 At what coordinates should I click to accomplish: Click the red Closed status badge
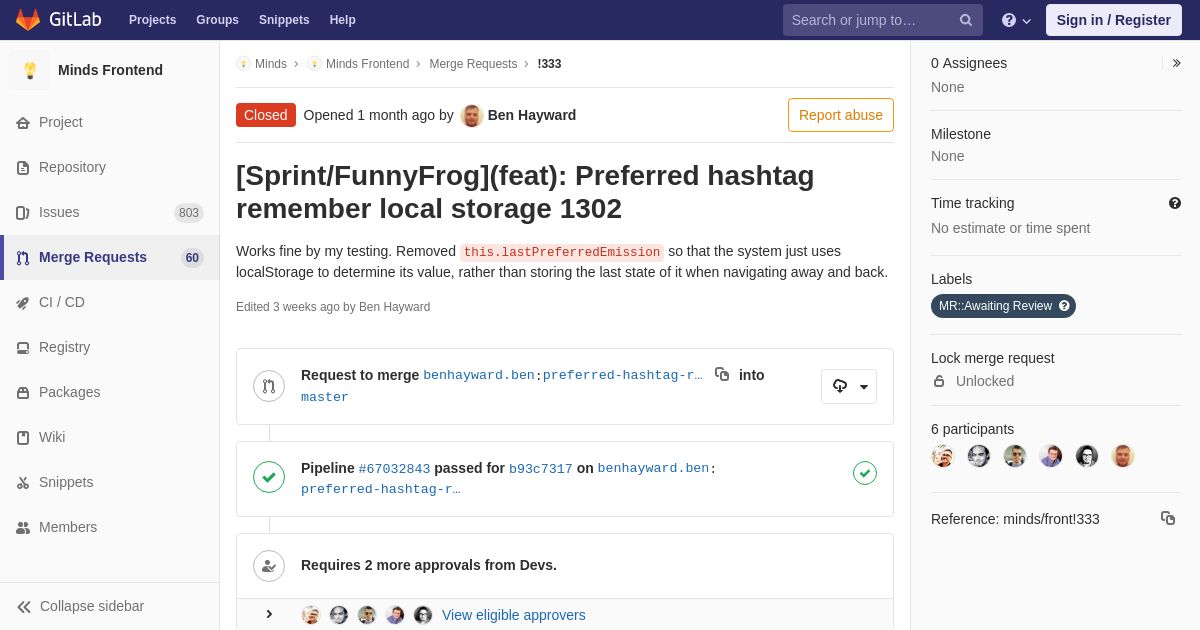point(266,115)
